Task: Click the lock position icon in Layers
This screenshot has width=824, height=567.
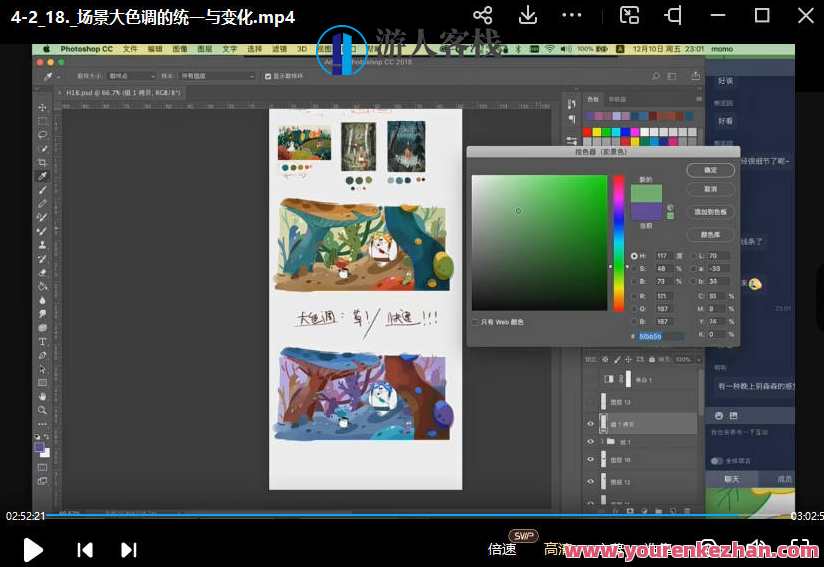Action: click(x=629, y=359)
